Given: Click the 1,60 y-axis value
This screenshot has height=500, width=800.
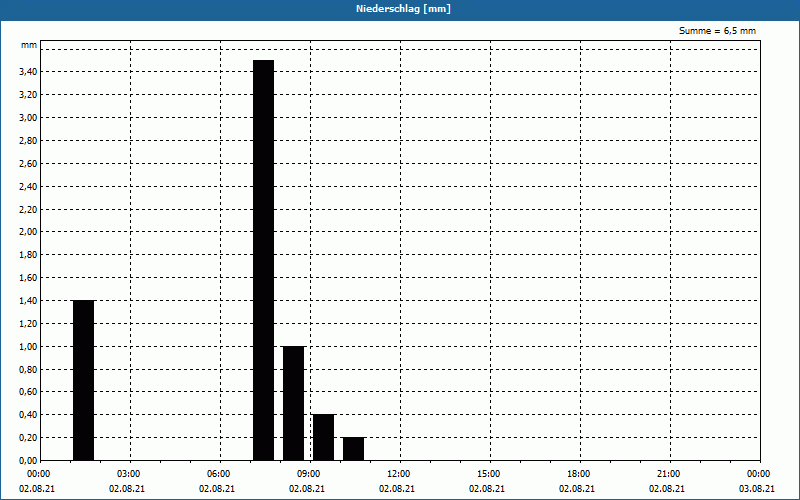Looking at the screenshot, I should [x=28, y=278].
